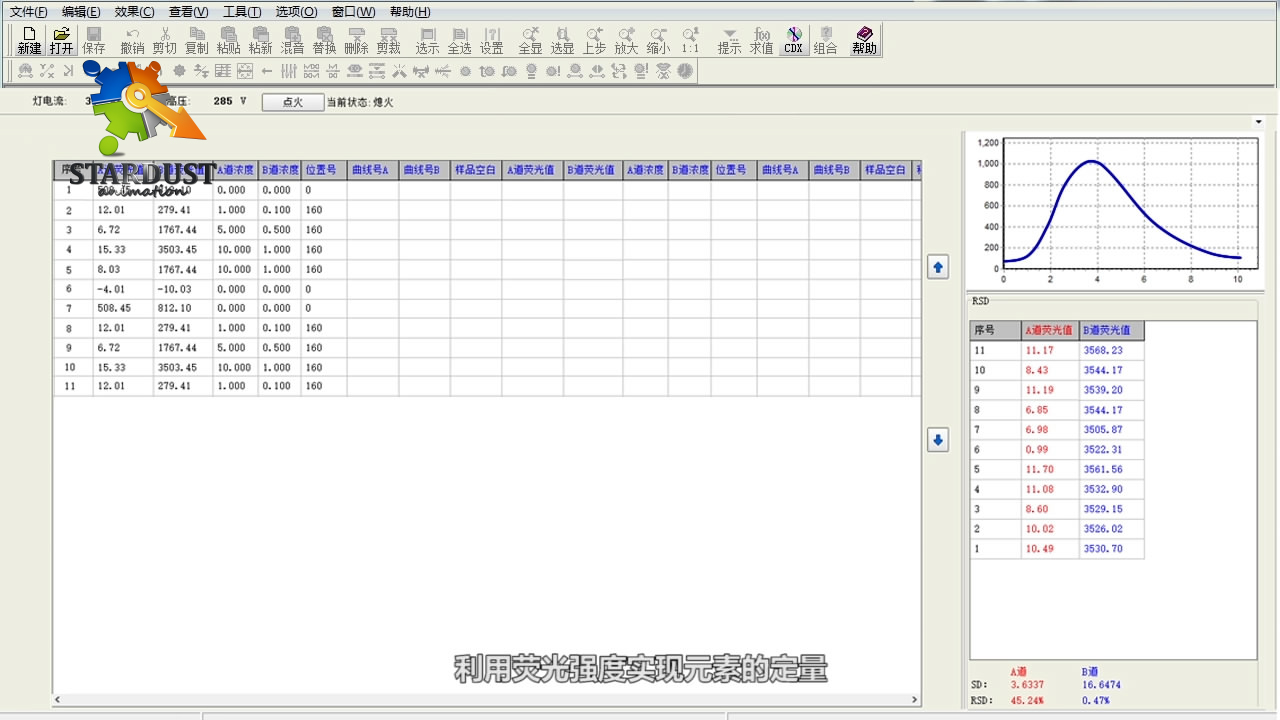The width and height of the screenshot is (1280, 720).
Task: Click the 保存 (Save) toolbar icon
Action: coord(93,40)
